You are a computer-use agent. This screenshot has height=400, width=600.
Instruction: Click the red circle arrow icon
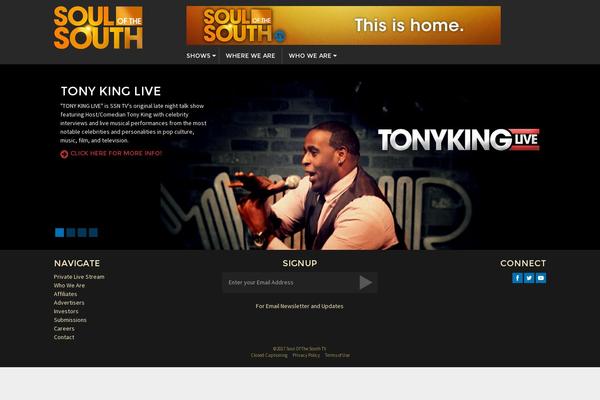64,154
